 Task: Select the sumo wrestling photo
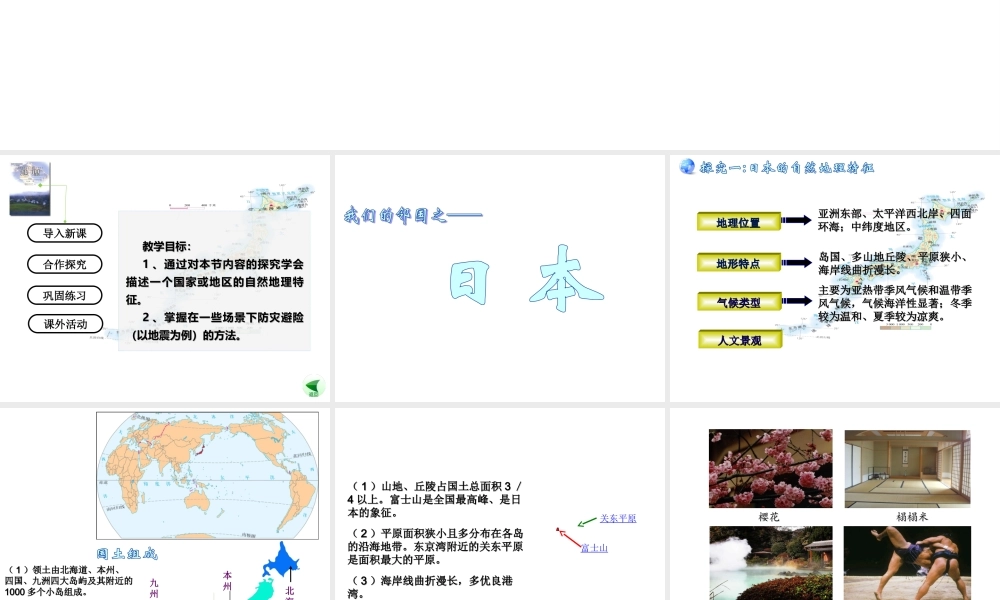tap(907, 563)
